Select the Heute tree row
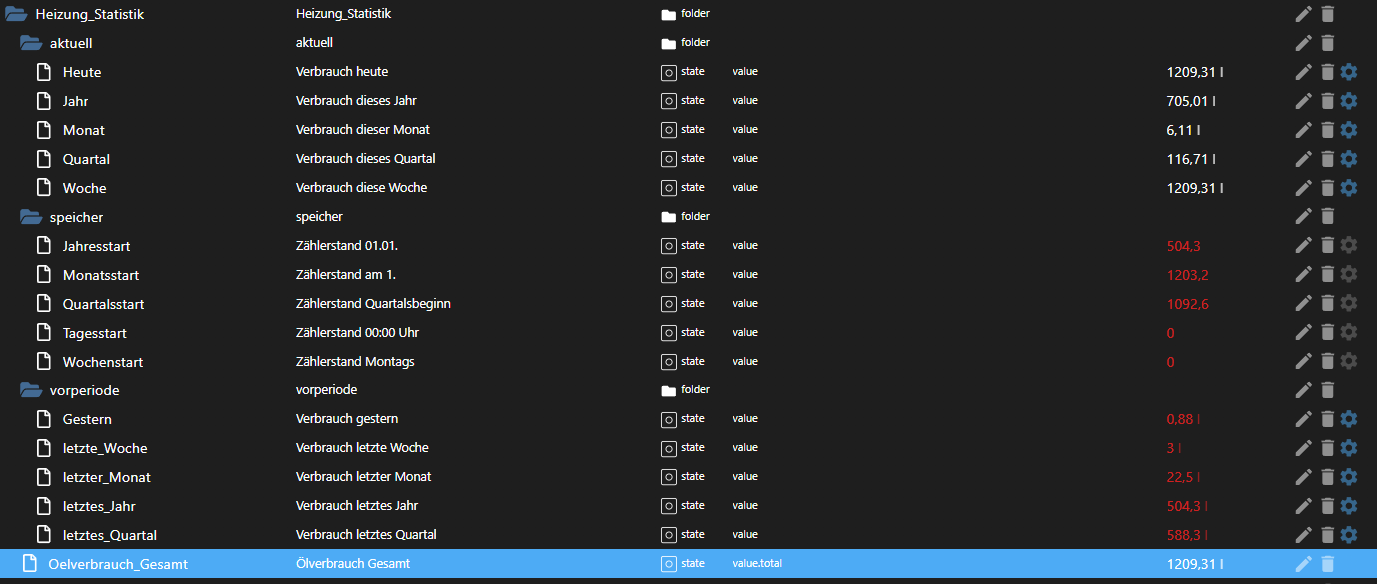The image size is (1377, 584). pos(688,72)
